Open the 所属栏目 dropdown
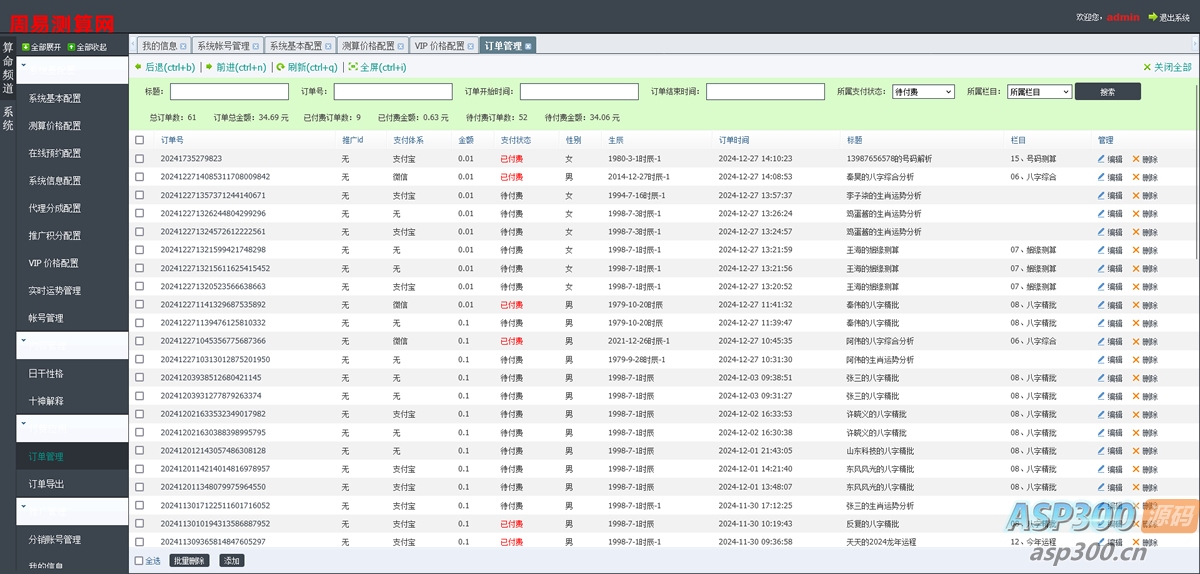Viewport: 1200px width, 574px height. pos(1039,91)
